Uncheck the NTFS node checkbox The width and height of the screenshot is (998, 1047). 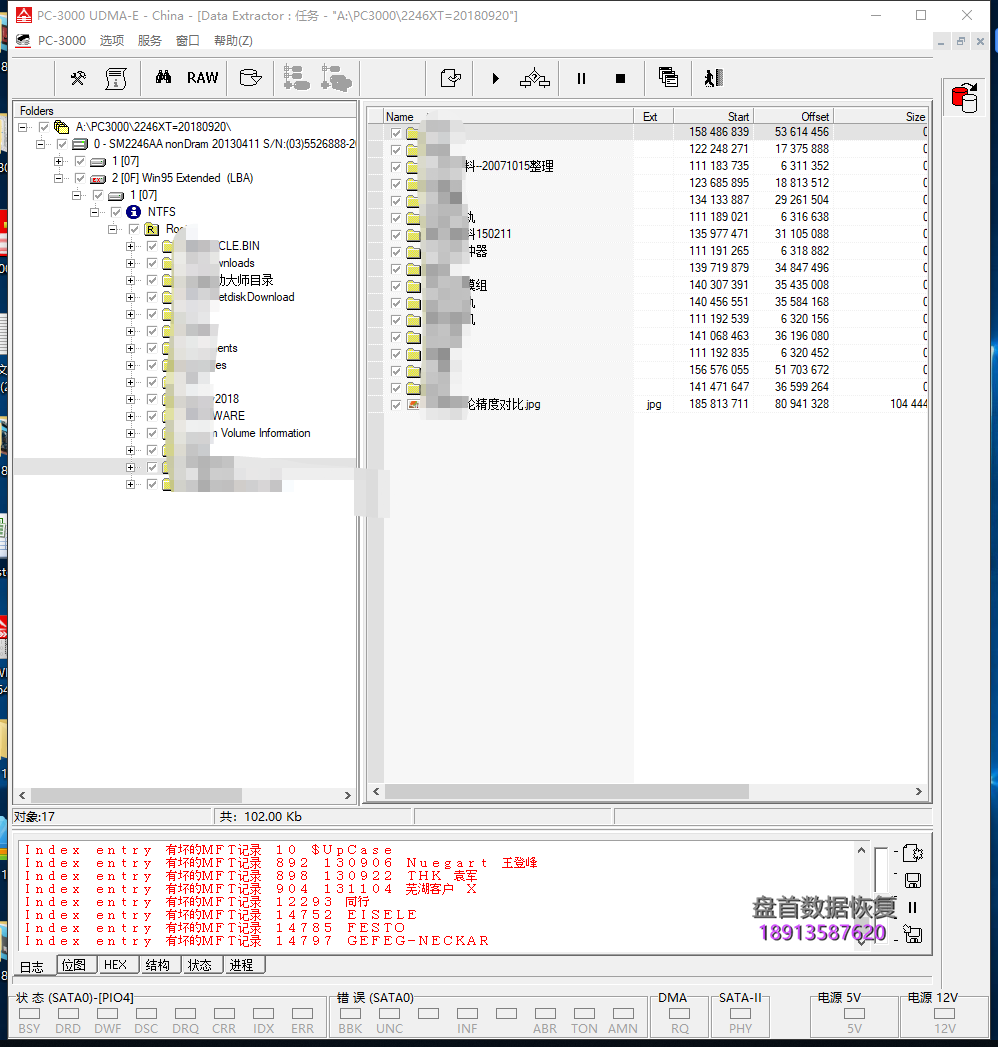pyautogui.click(x=116, y=212)
